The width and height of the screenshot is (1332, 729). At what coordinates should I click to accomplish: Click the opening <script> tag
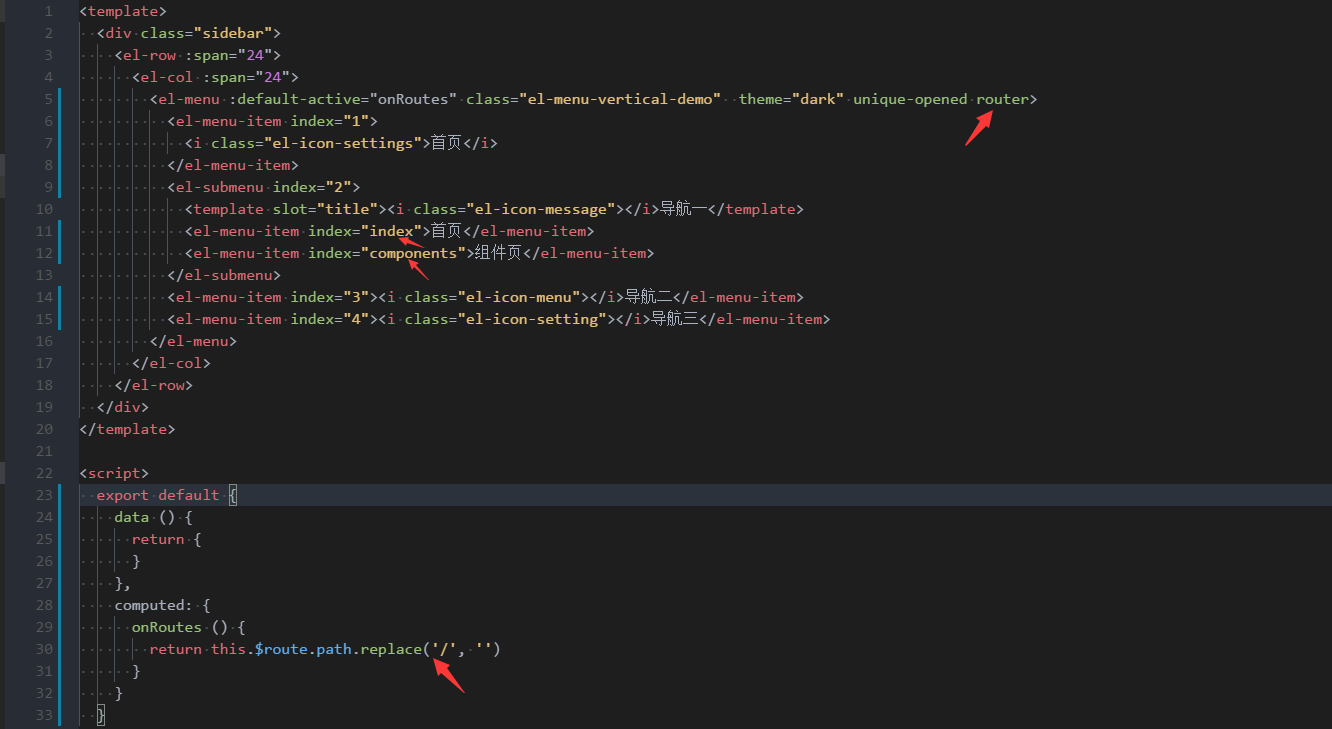[114, 473]
